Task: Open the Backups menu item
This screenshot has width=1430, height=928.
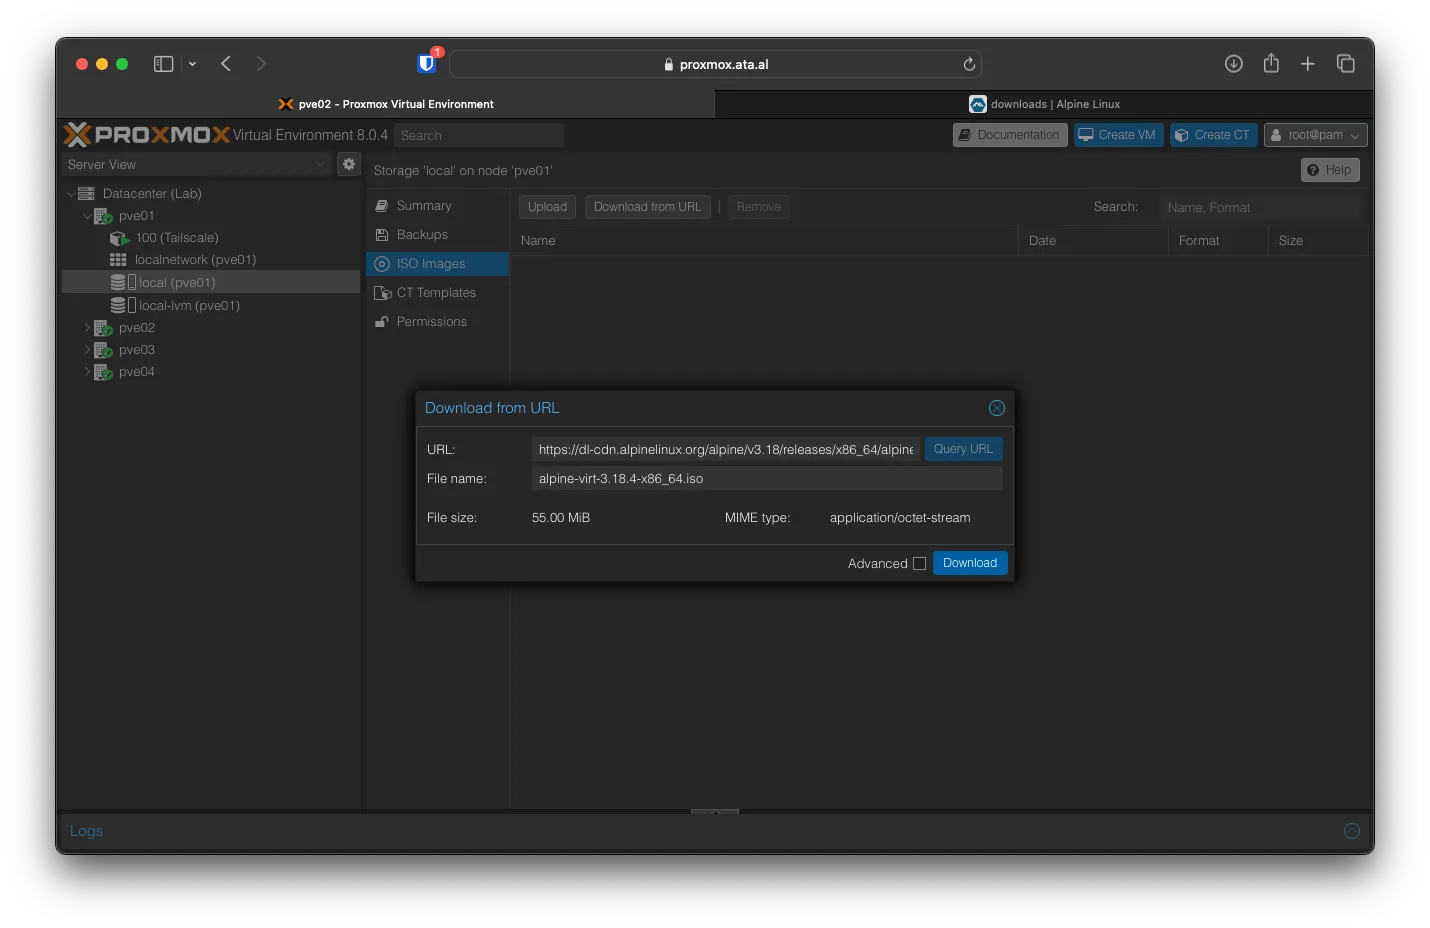Action: pyautogui.click(x=437, y=235)
